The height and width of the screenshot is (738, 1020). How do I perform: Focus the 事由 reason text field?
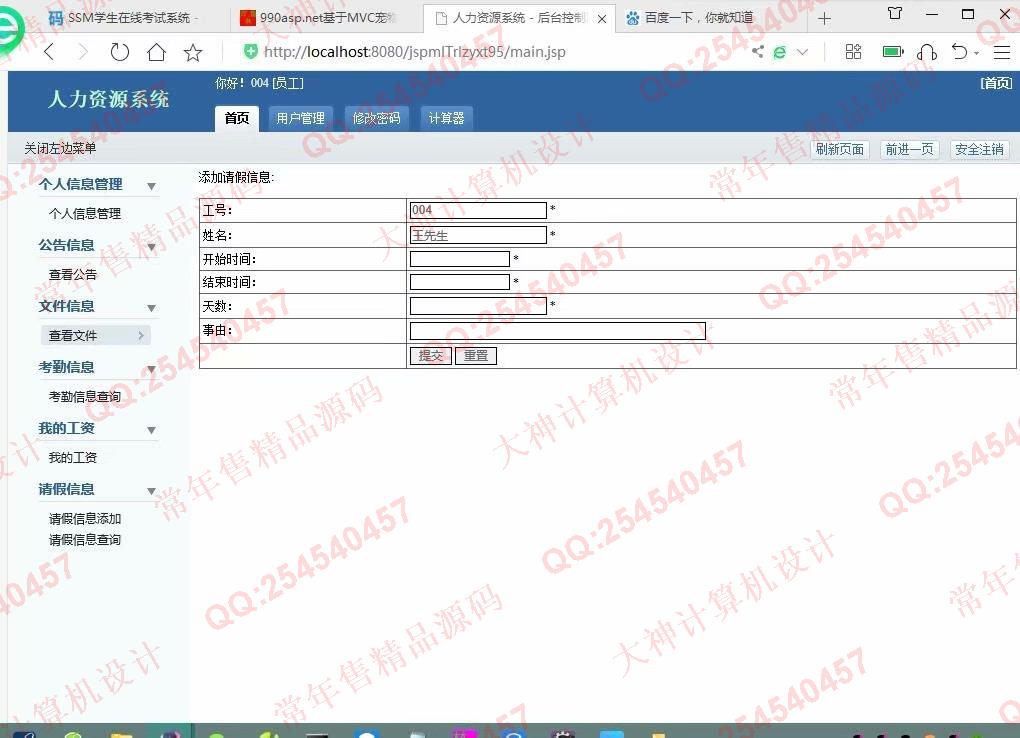coord(557,331)
